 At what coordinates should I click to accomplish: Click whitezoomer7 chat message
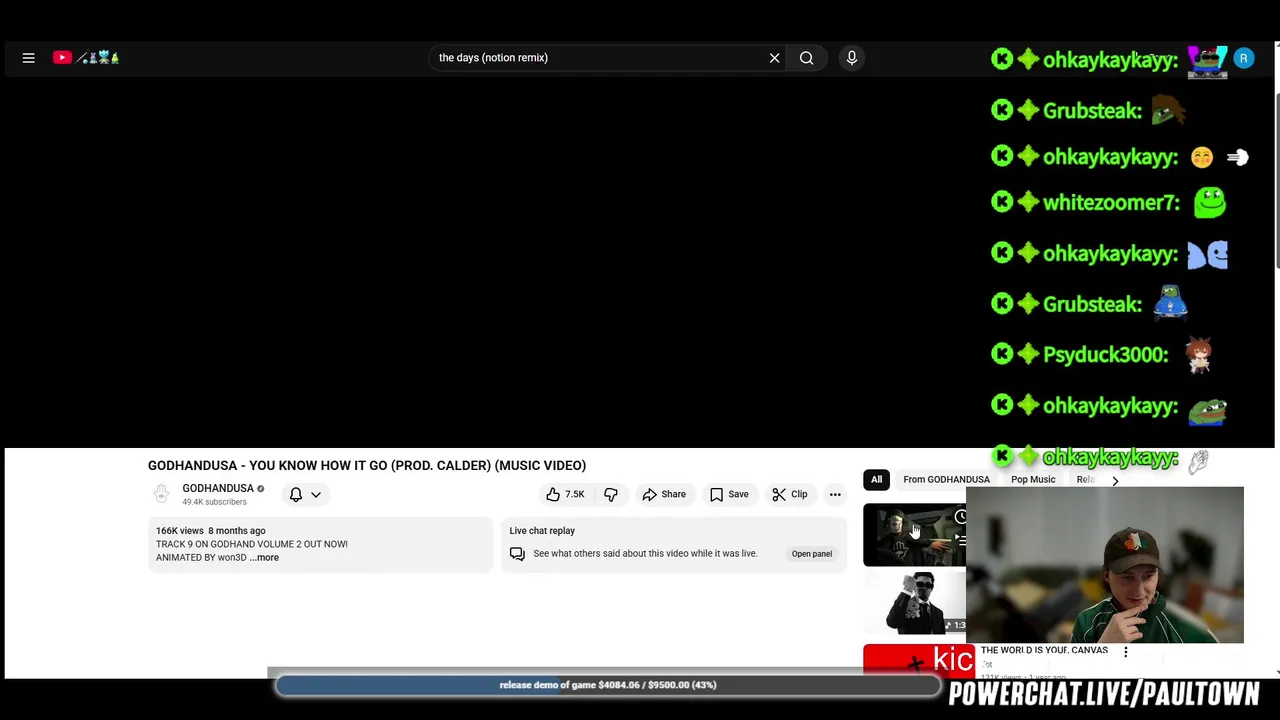click(1108, 203)
